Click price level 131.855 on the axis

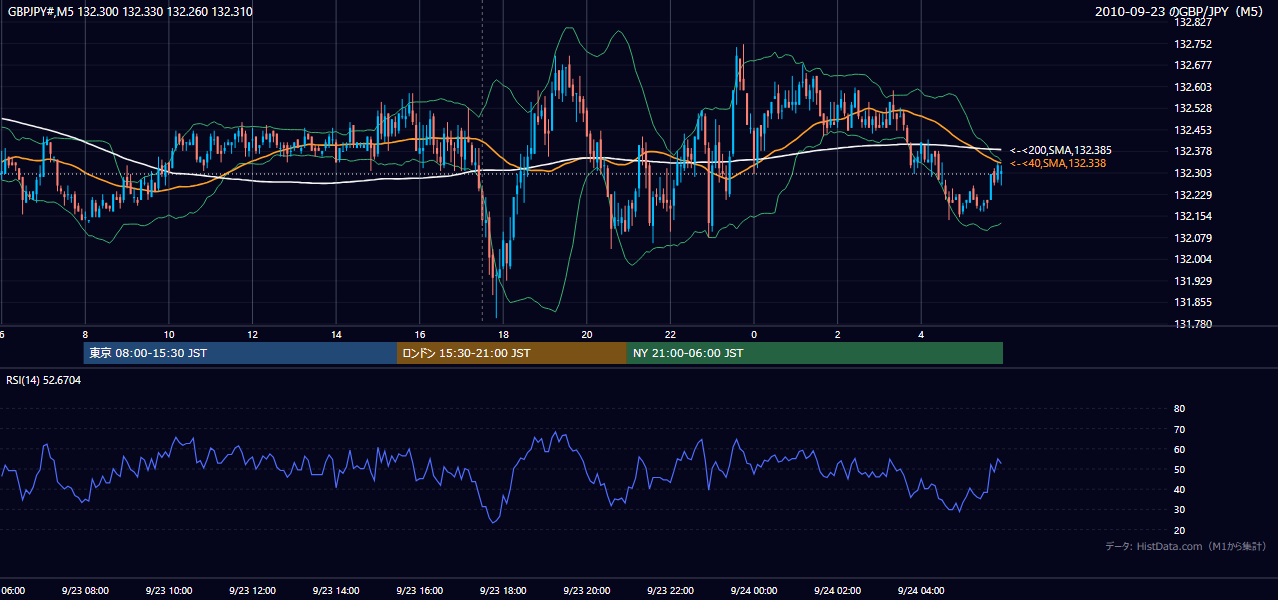pos(1192,302)
